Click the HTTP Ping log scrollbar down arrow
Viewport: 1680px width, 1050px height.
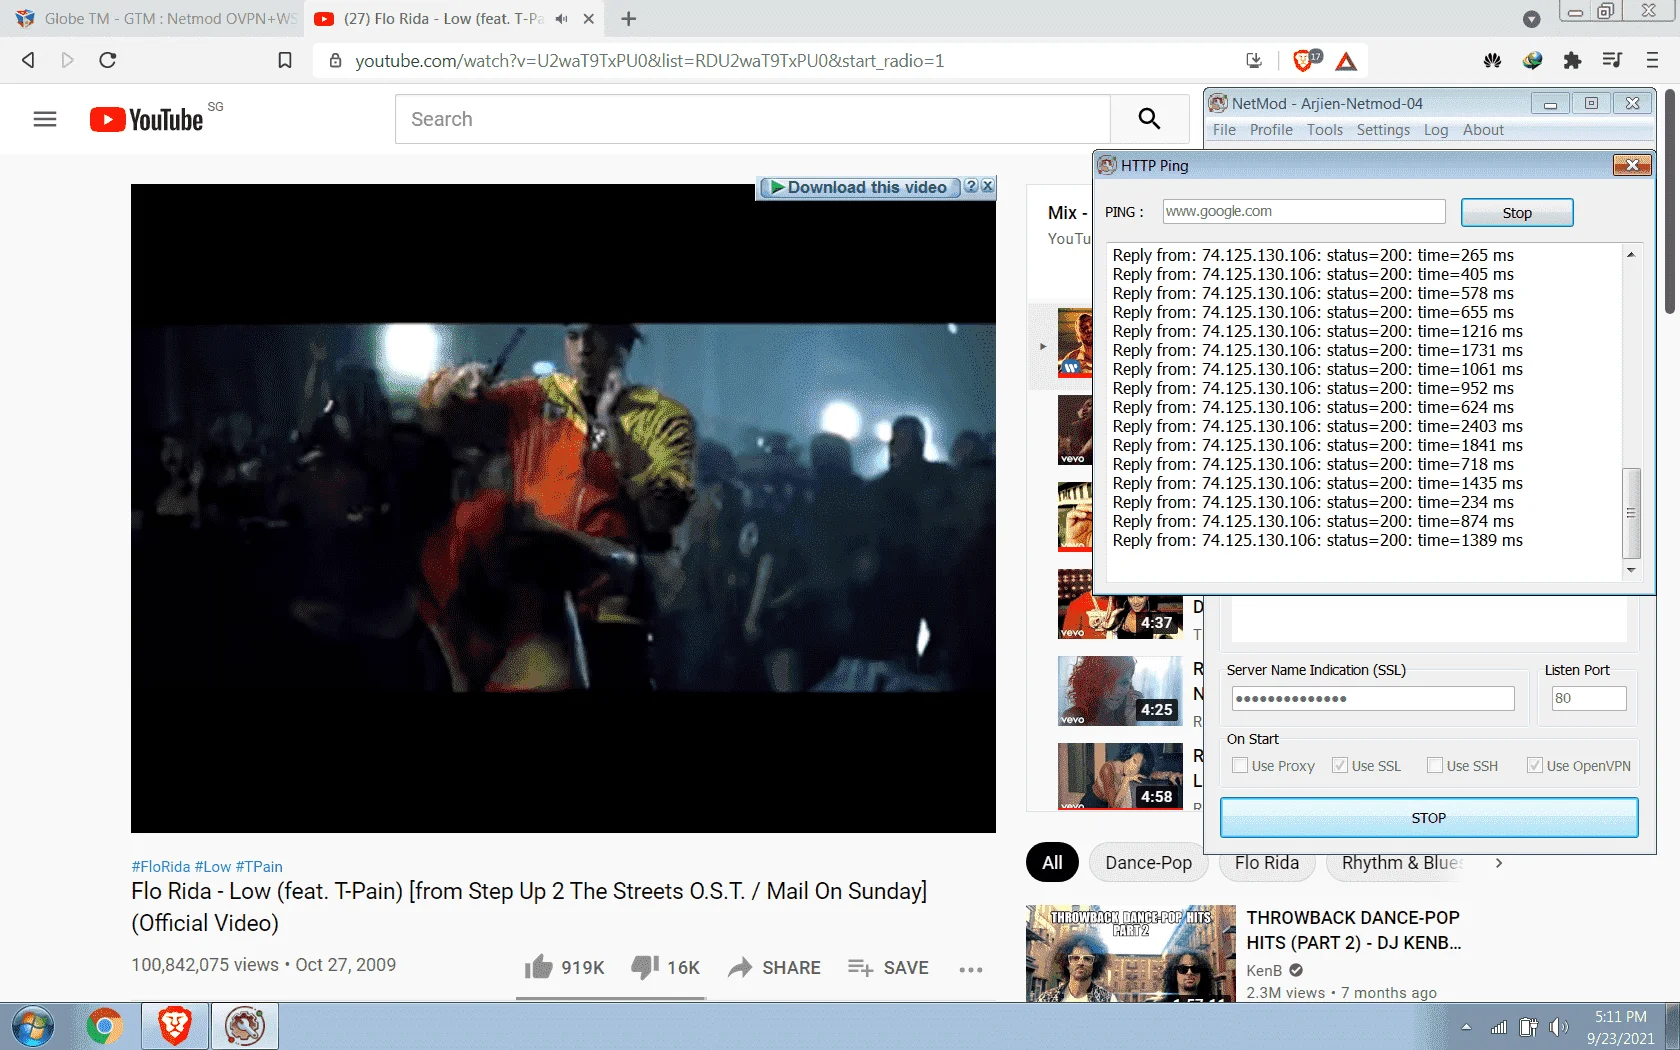(1631, 570)
